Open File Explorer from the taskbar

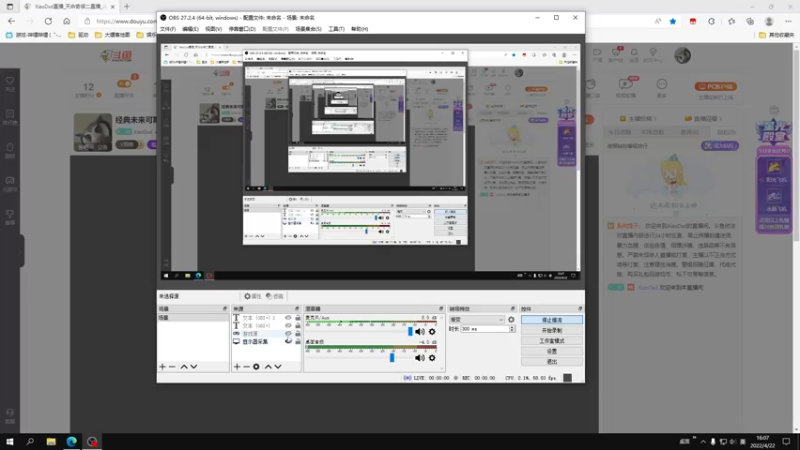click(x=51, y=442)
